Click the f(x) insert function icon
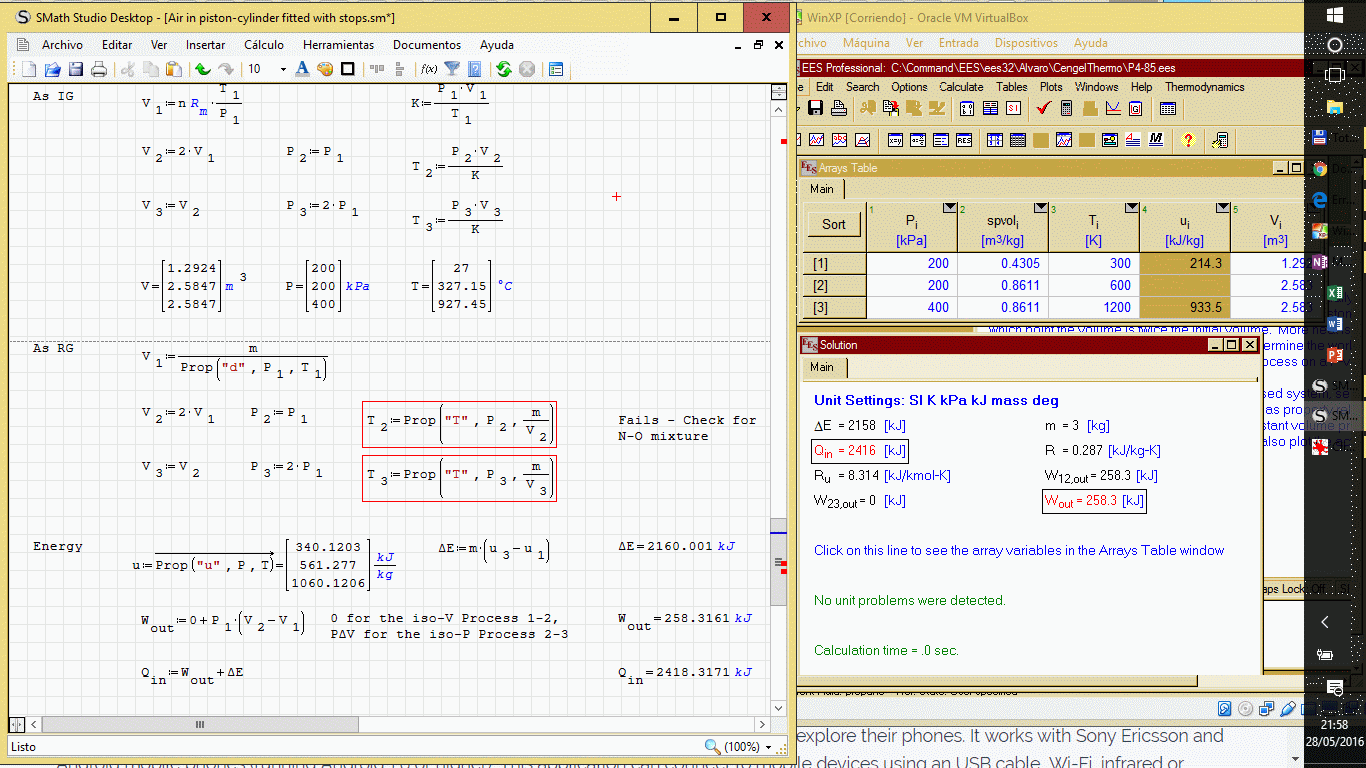 [x=429, y=69]
